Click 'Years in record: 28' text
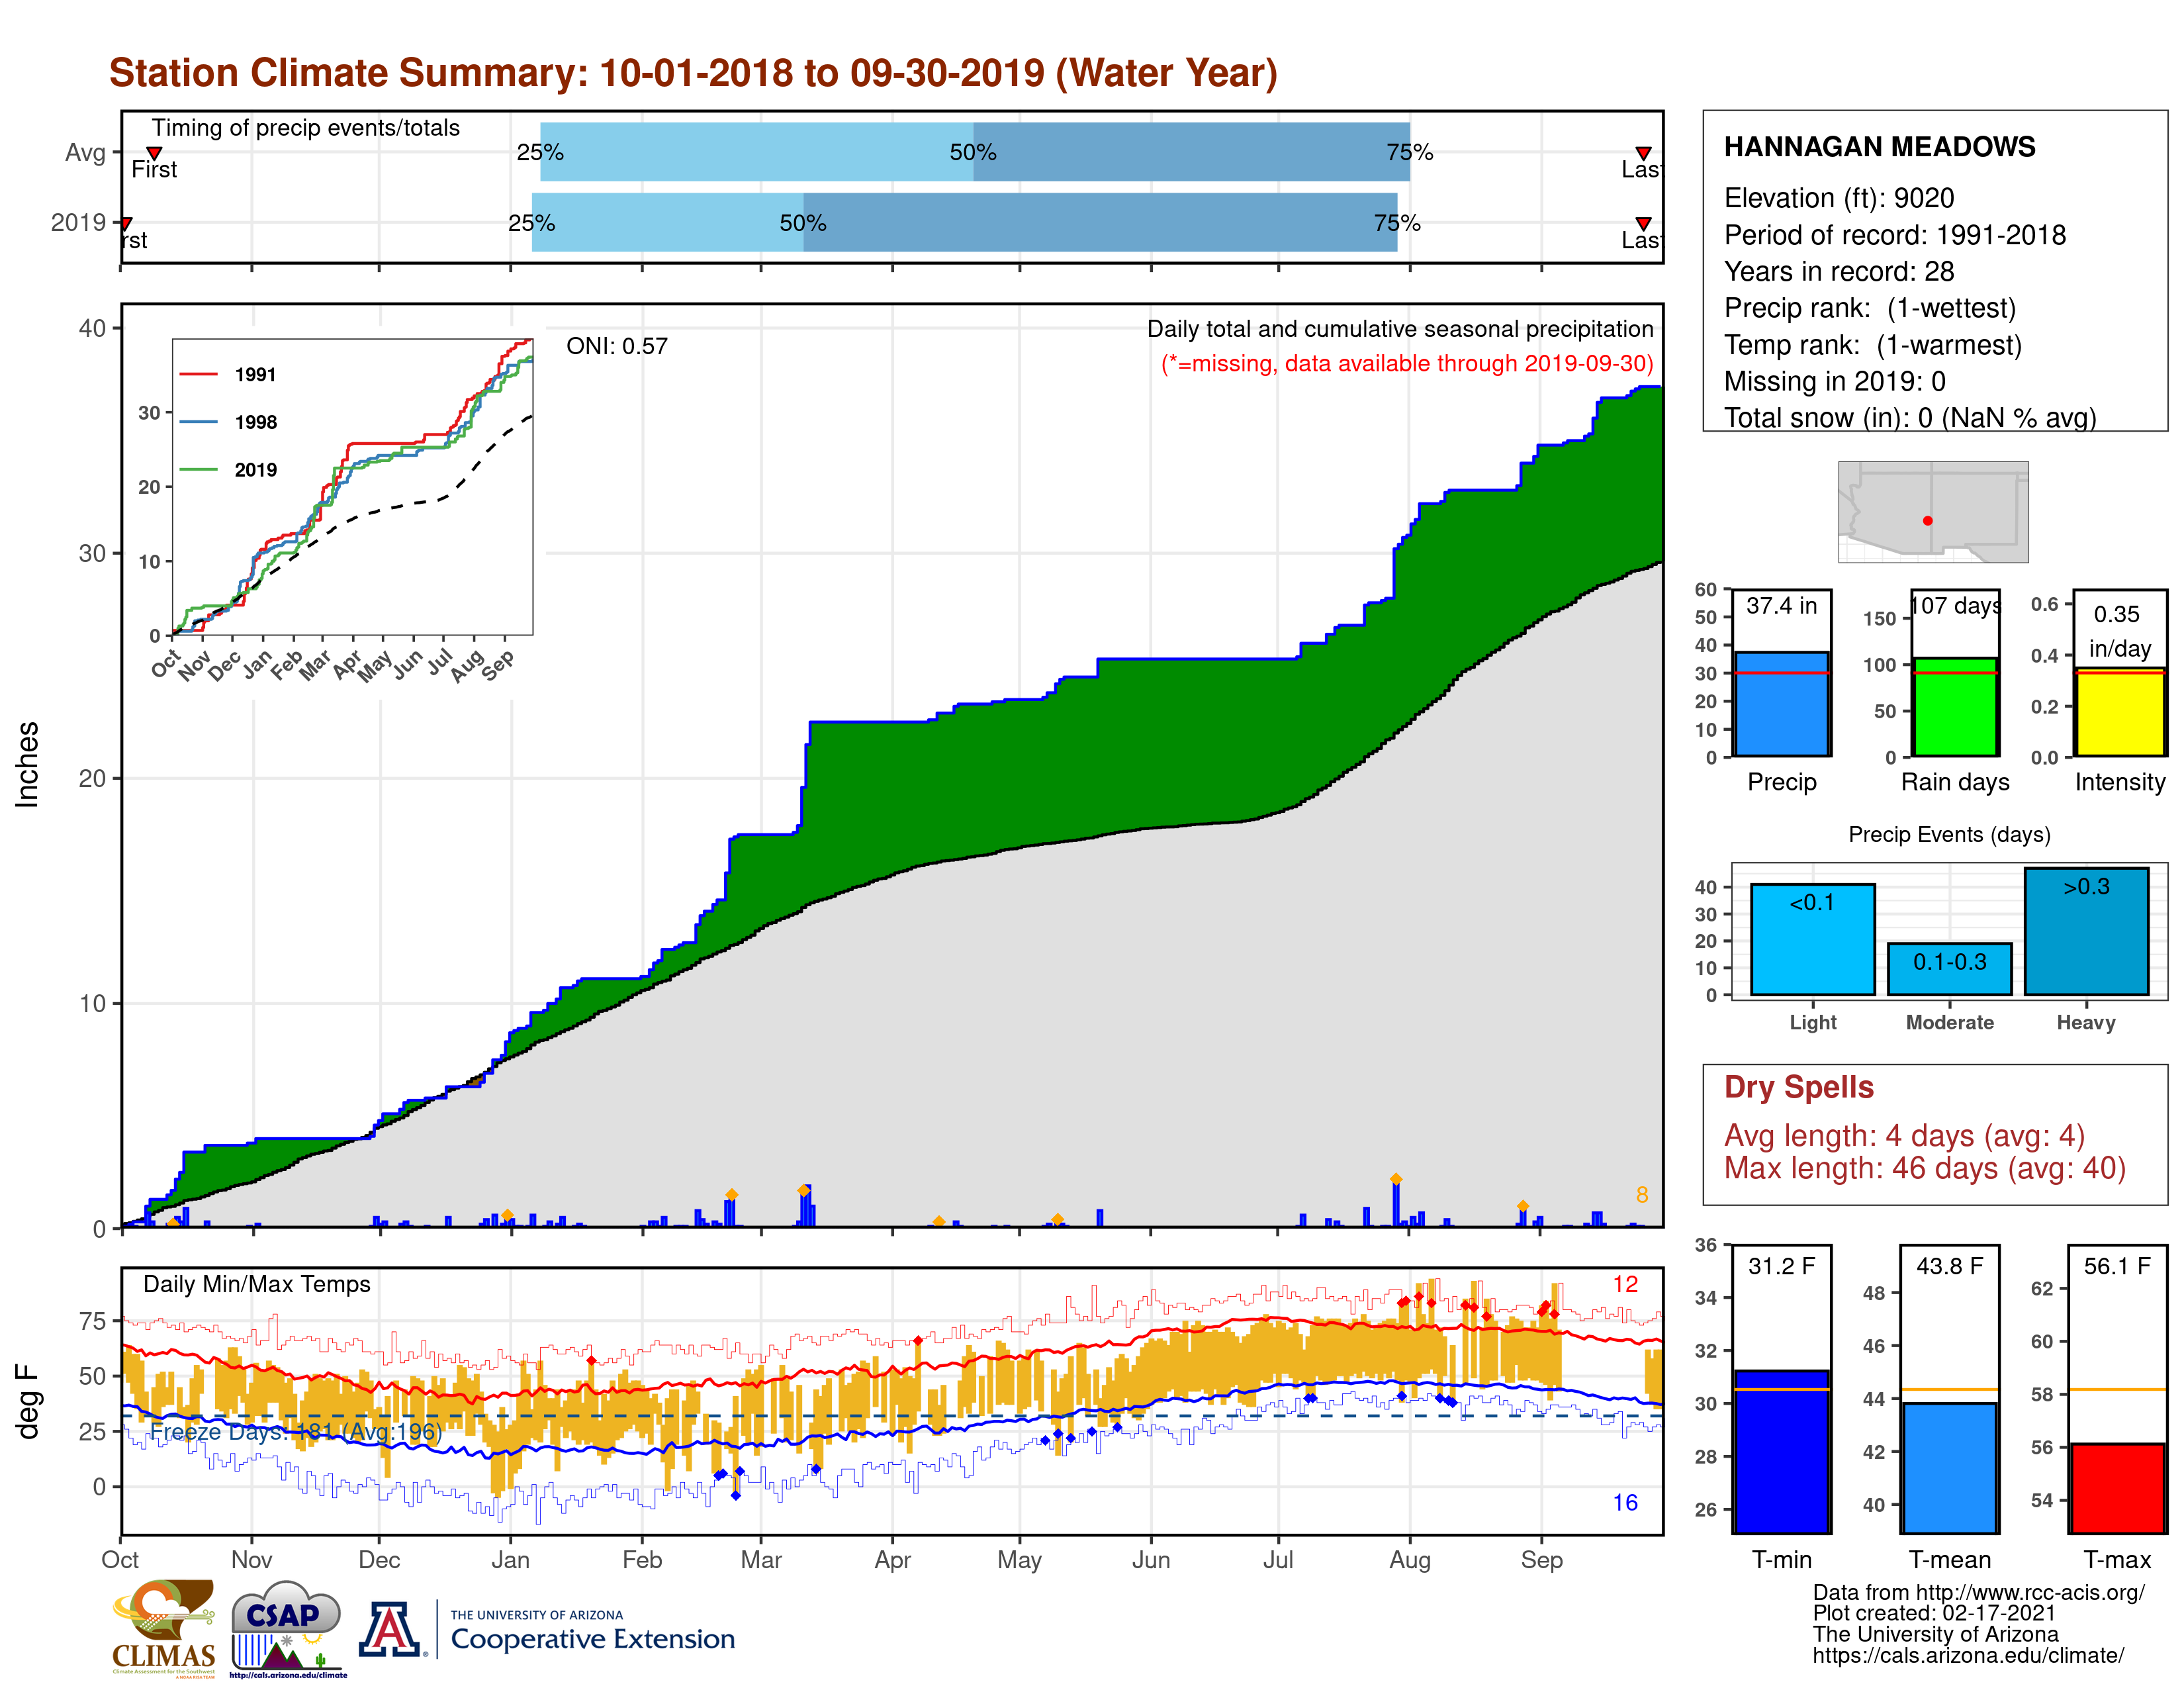The height and width of the screenshot is (1688, 2184). pos(1838,272)
